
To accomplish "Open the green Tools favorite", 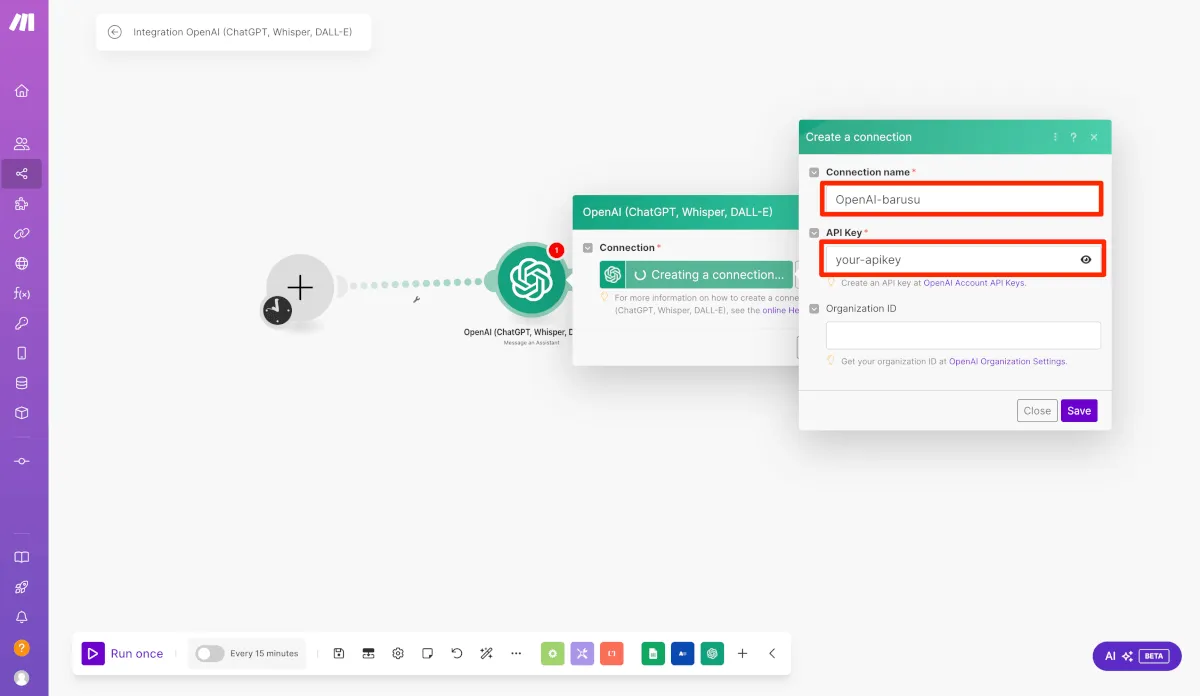I will [553, 653].
